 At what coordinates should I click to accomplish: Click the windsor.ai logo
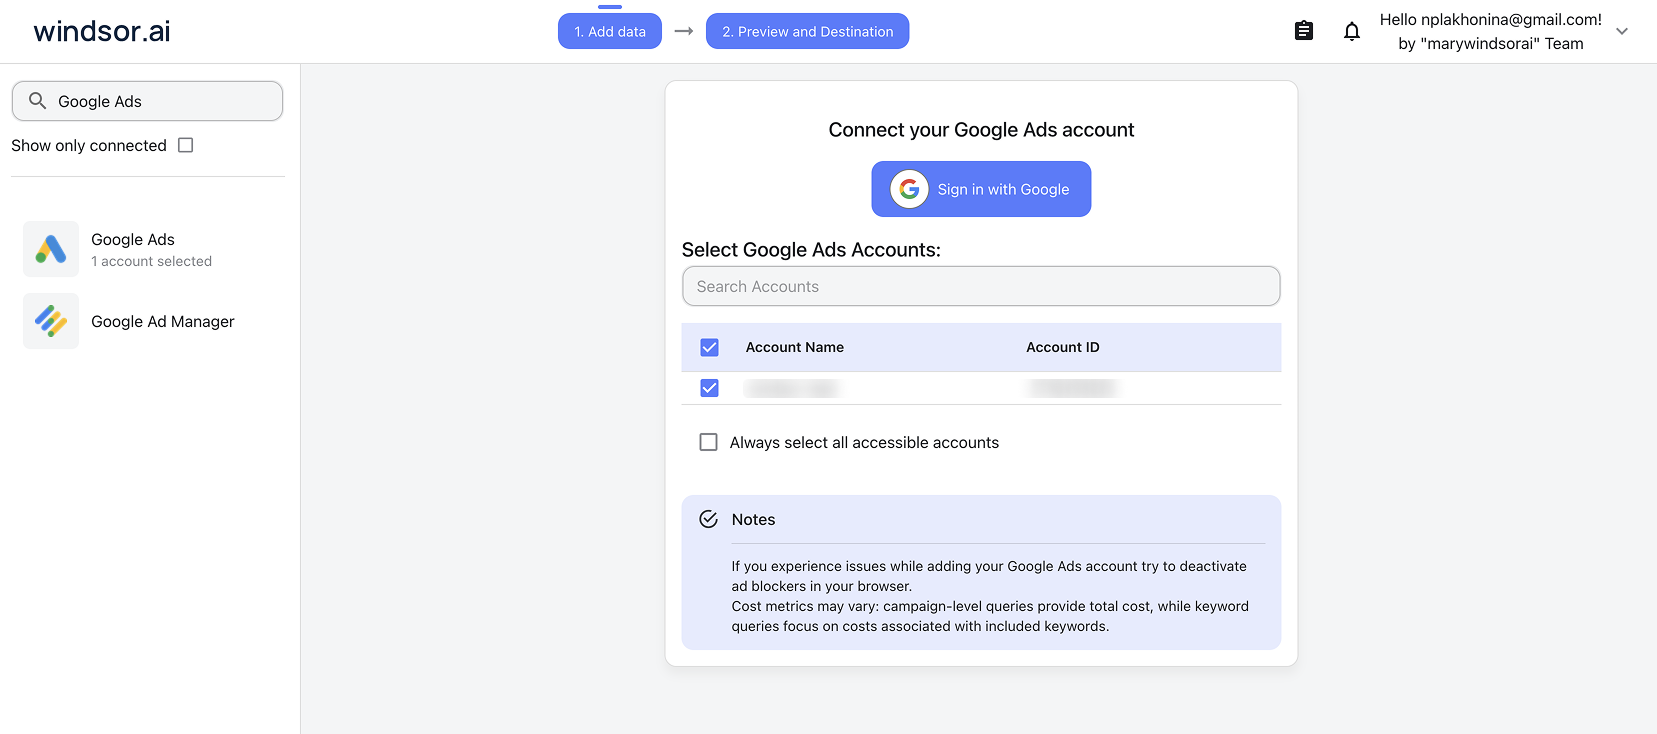click(x=102, y=31)
